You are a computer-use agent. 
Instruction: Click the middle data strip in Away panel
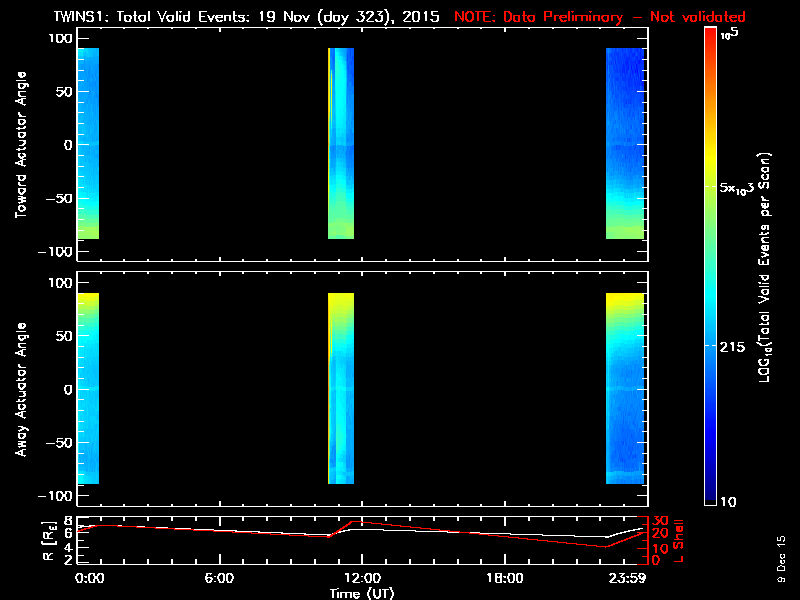click(x=341, y=389)
